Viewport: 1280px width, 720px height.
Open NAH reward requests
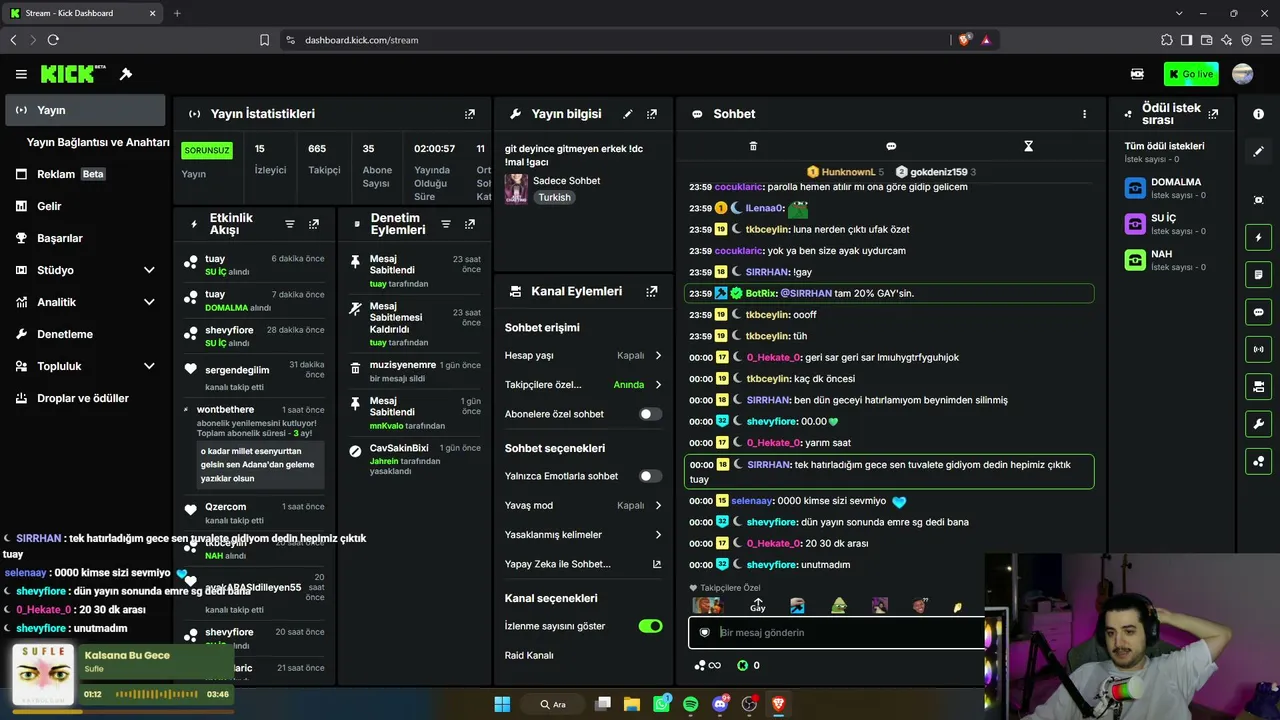coord(1168,260)
